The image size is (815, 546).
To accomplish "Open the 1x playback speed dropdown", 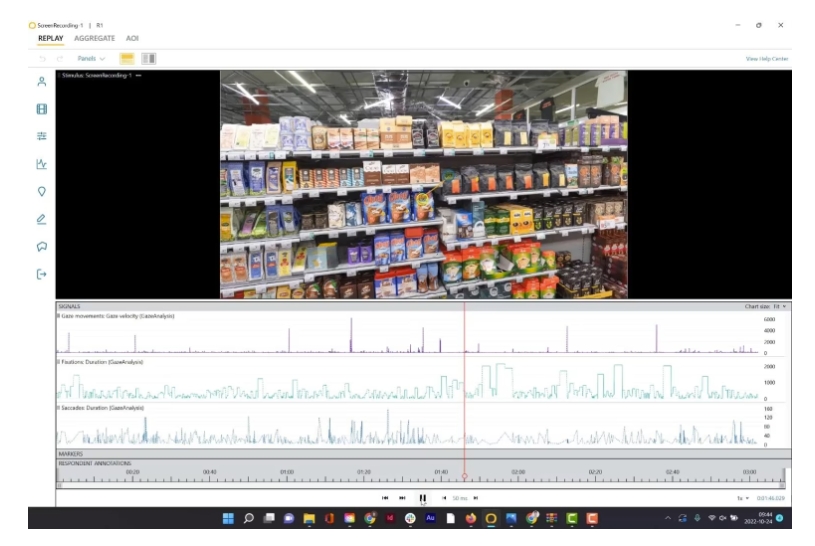I will [743, 497].
